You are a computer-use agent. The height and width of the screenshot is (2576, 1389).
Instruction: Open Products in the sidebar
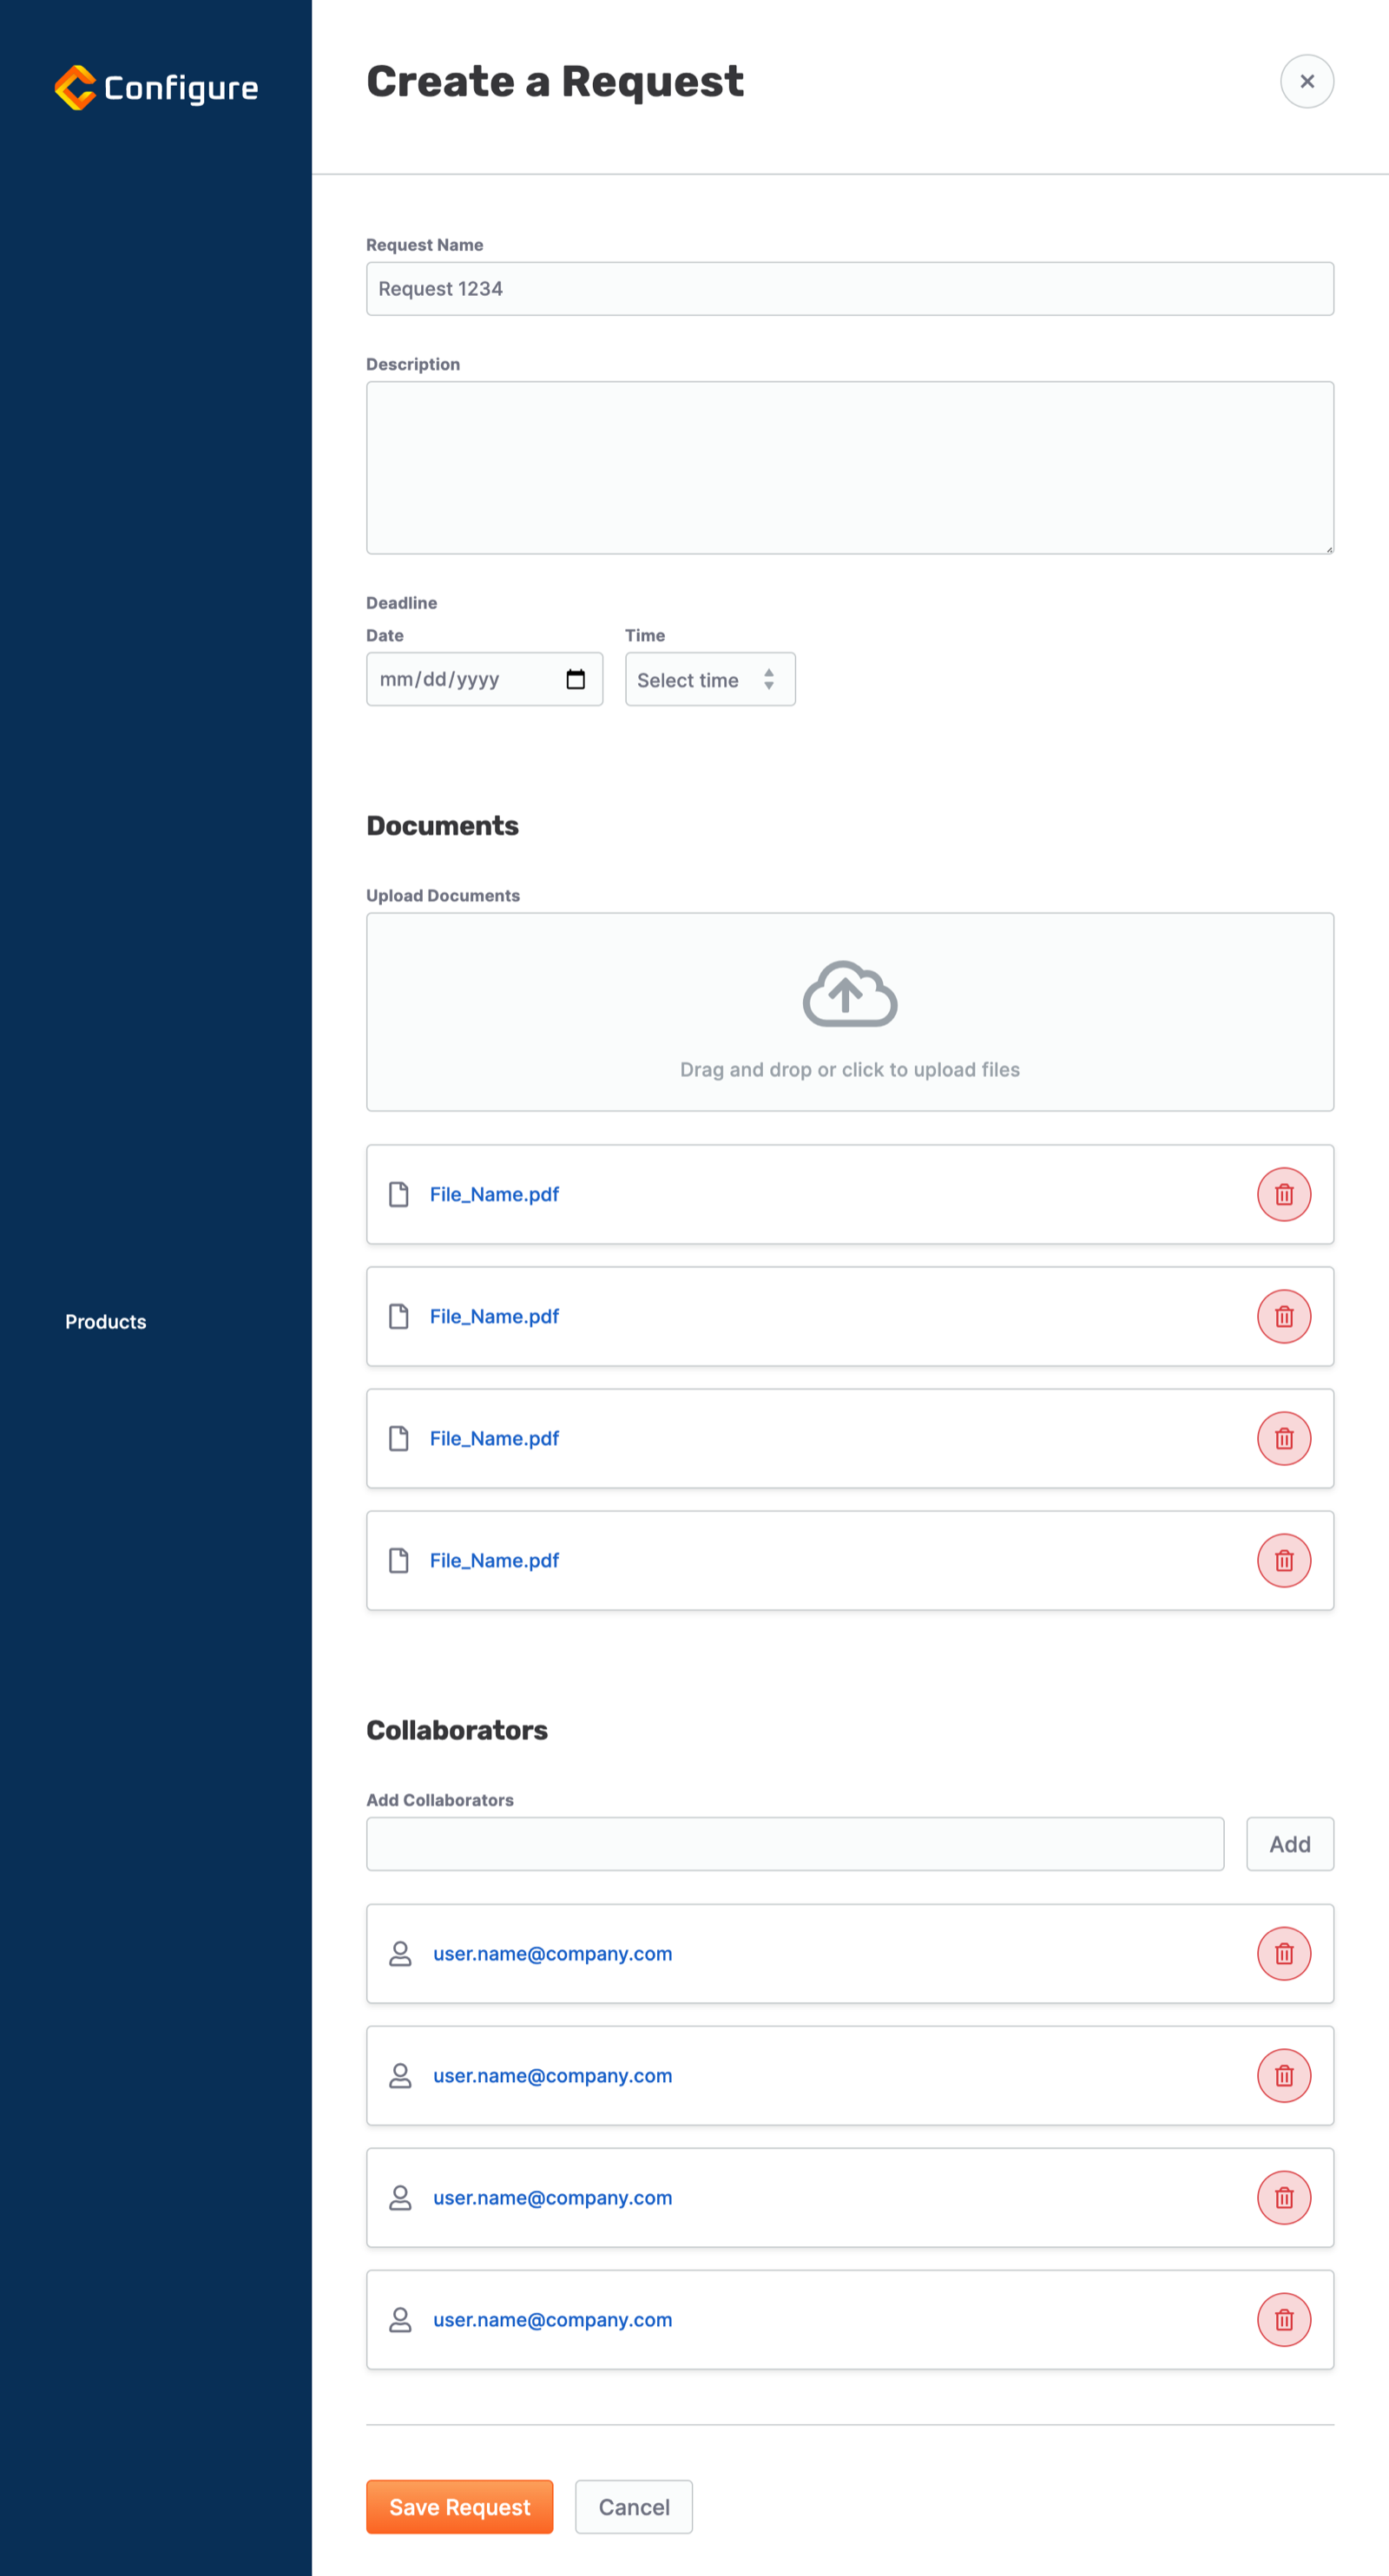click(105, 1321)
